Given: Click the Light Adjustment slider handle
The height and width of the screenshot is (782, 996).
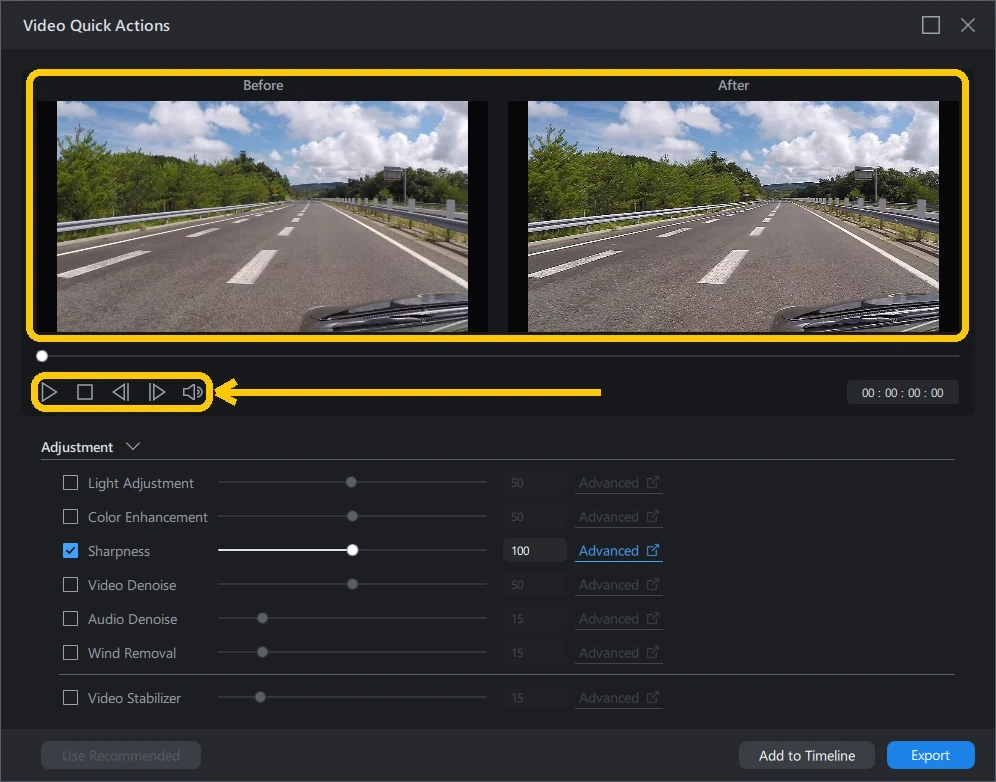Looking at the screenshot, I should 351,482.
